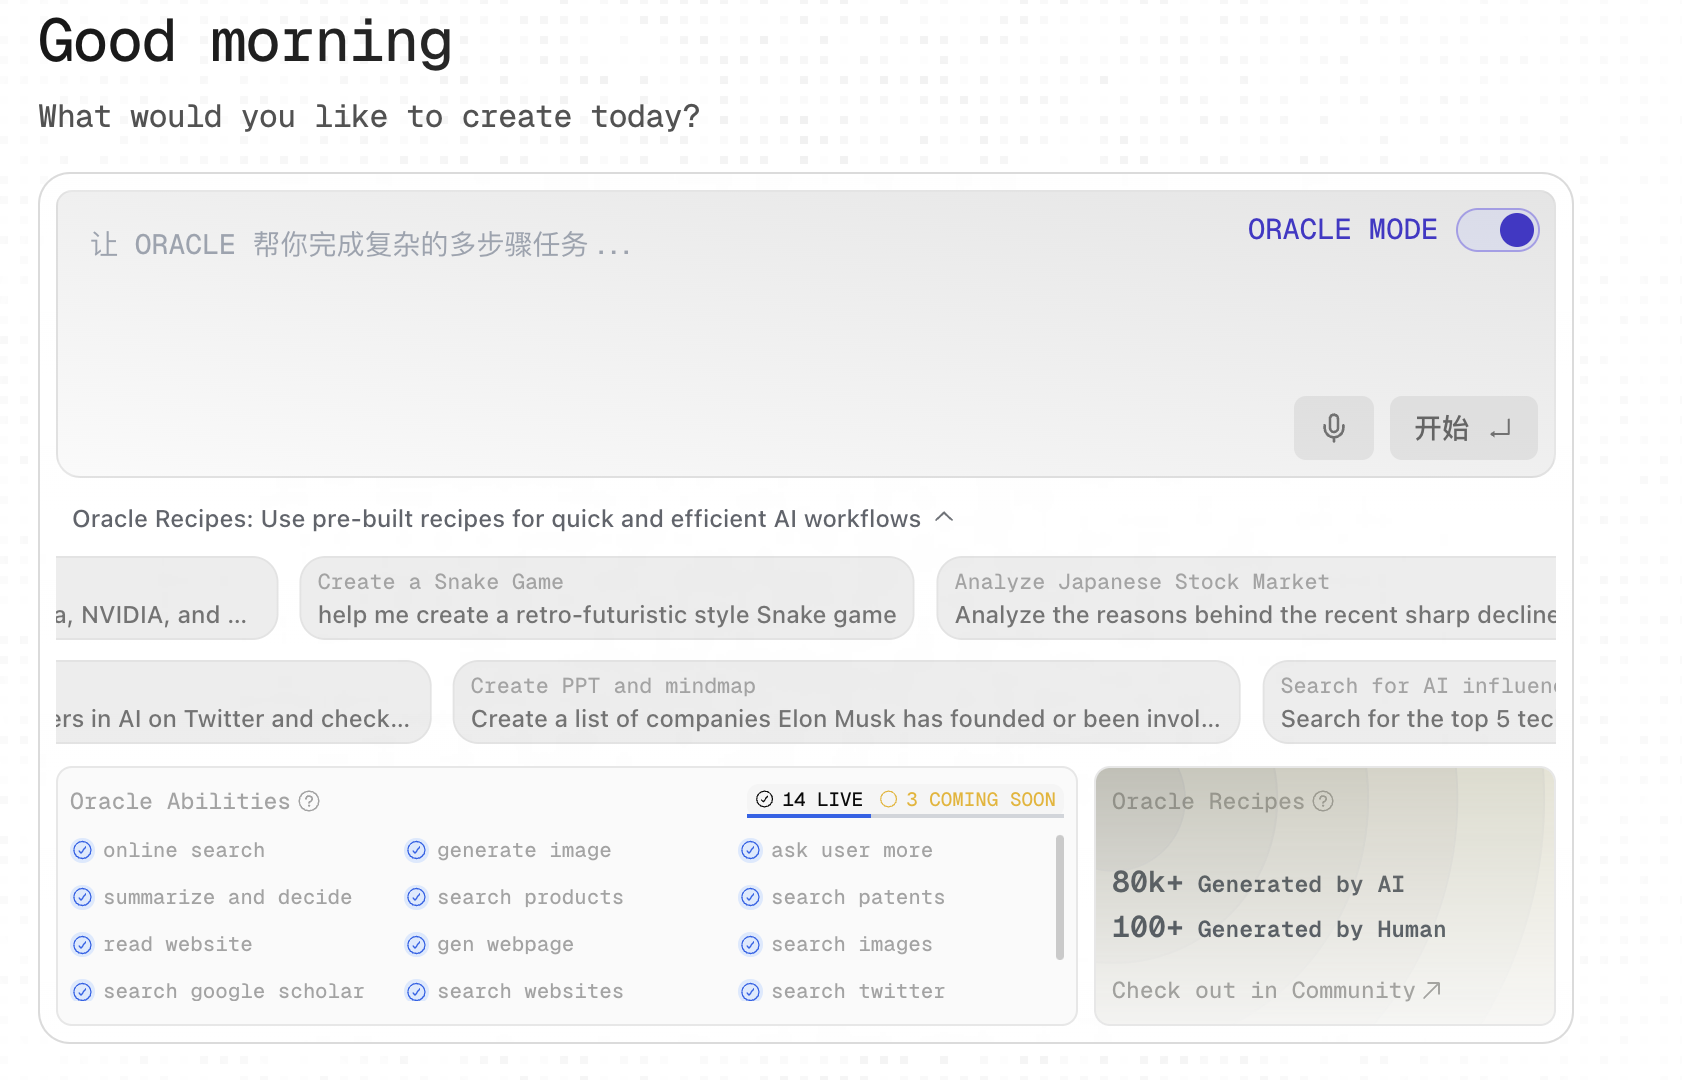Click the check icon next to online search

tap(83, 850)
